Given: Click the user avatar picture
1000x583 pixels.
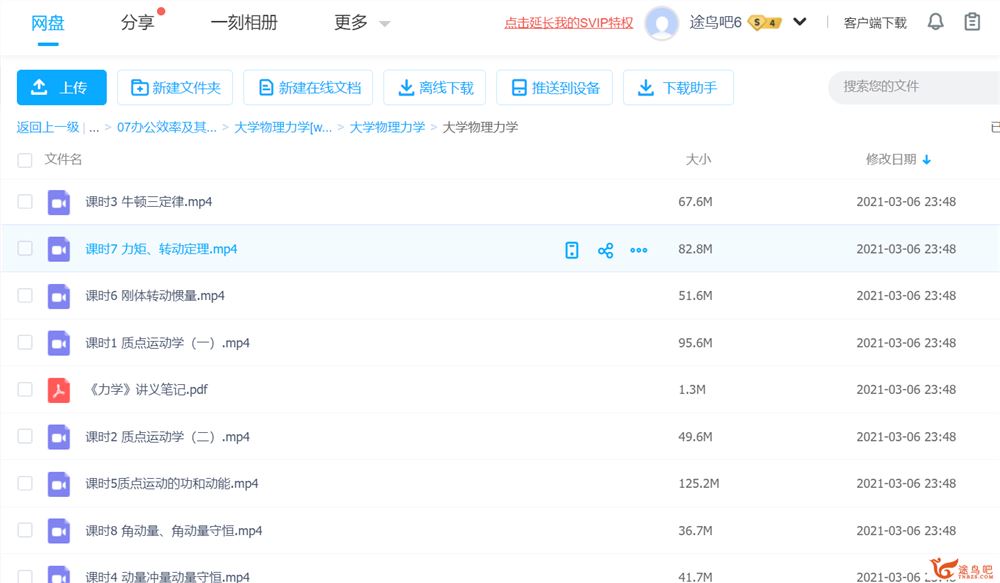Looking at the screenshot, I should tap(662, 23).
